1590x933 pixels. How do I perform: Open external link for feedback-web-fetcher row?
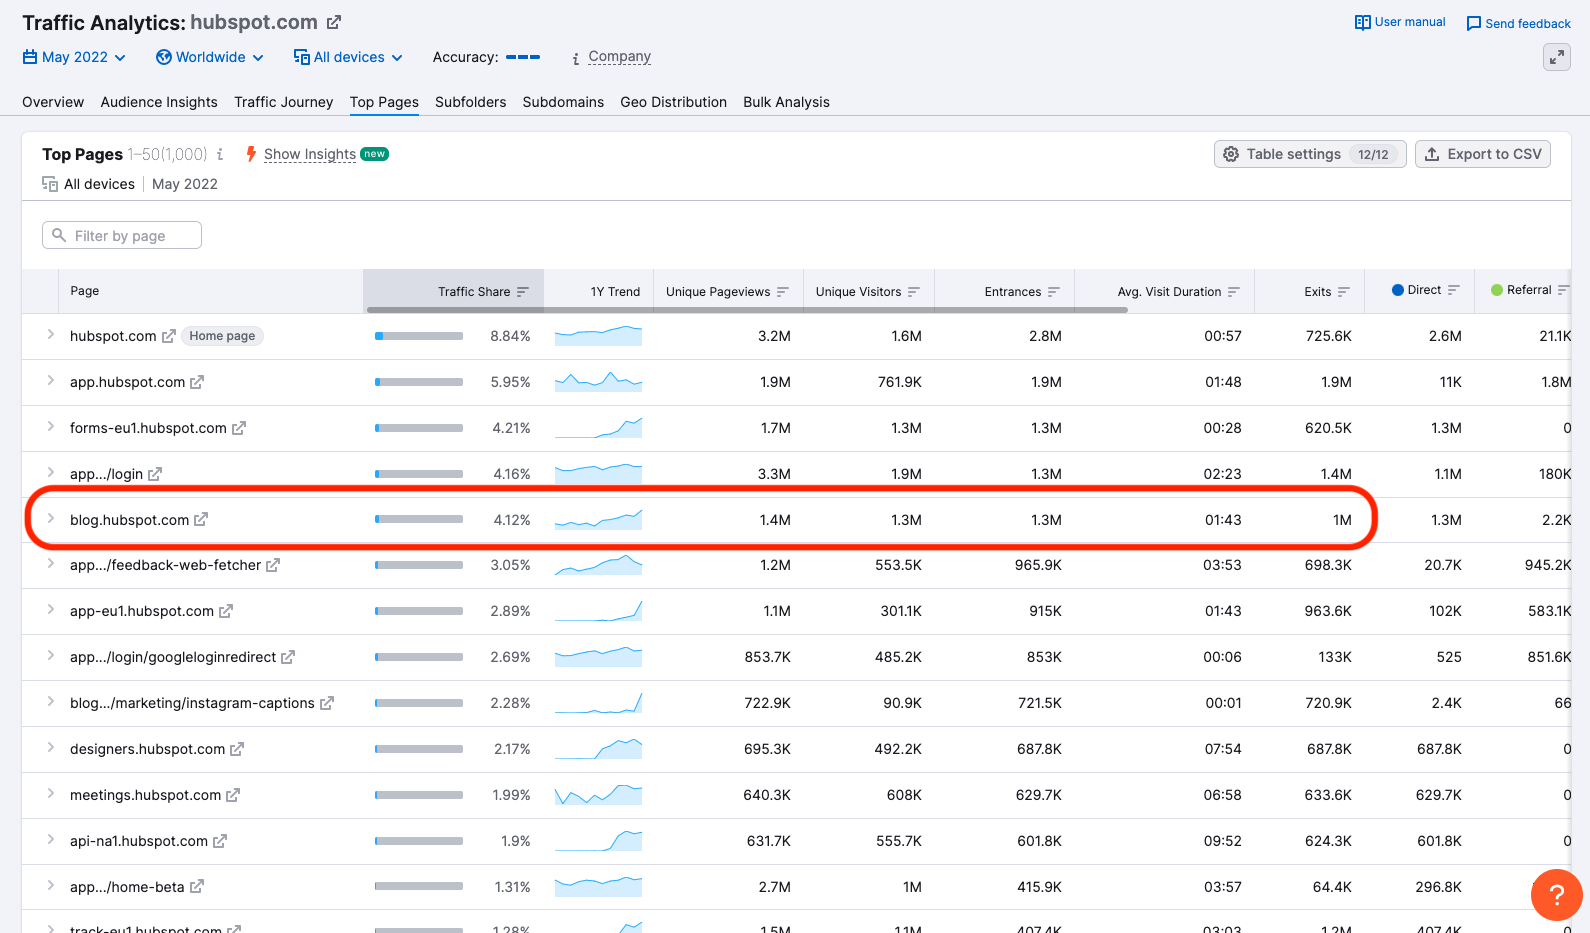pos(273,565)
